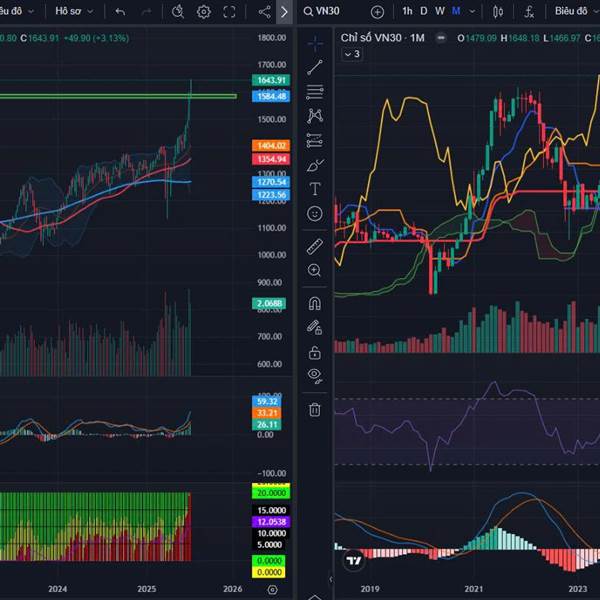600x600 pixels.
Task: Select the XABCD pattern tool
Action: coord(315,116)
